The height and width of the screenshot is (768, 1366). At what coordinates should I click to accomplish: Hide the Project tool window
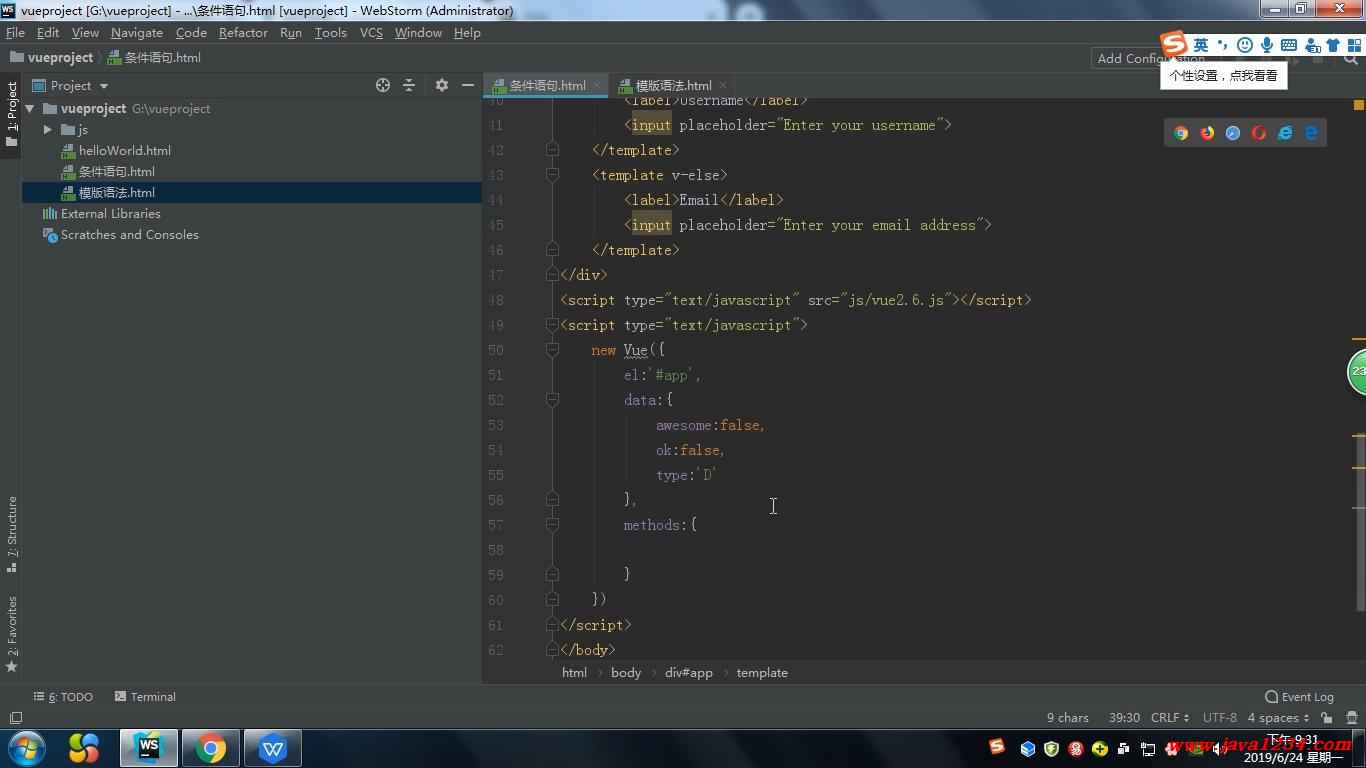coord(468,85)
